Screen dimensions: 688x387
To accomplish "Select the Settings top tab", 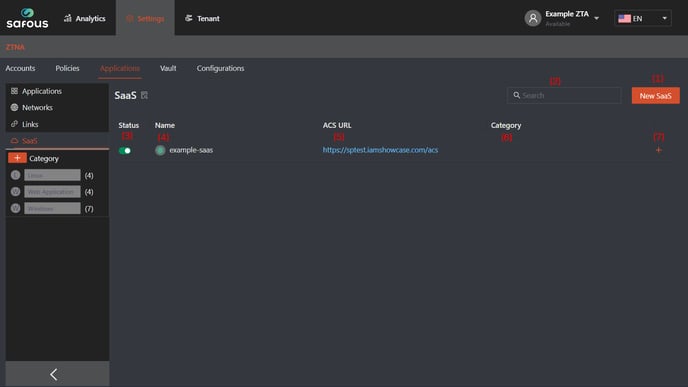I will (145, 18).
